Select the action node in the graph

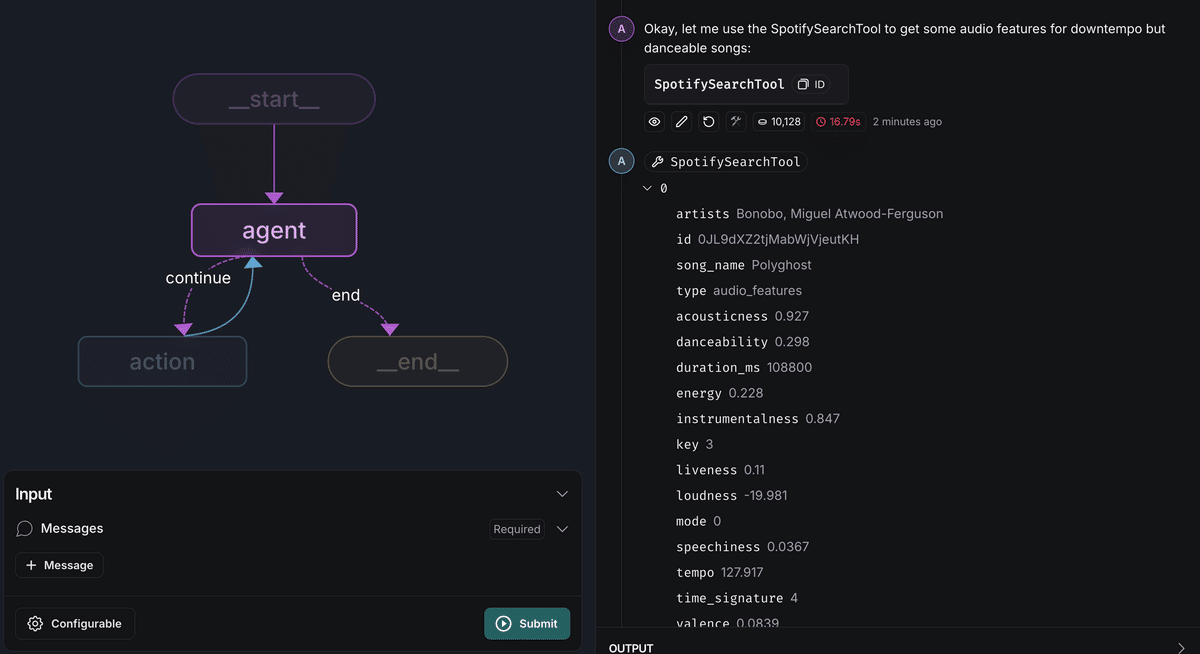click(162, 361)
